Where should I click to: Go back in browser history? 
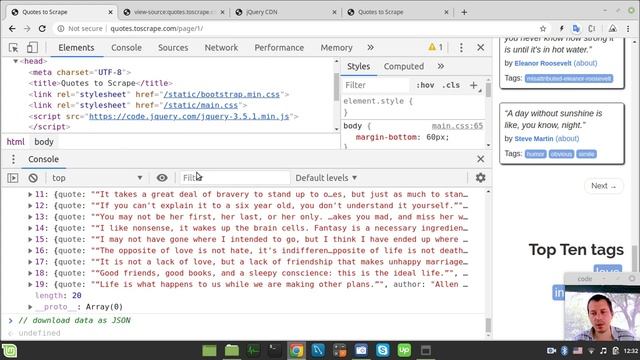pyautogui.click(x=12, y=29)
